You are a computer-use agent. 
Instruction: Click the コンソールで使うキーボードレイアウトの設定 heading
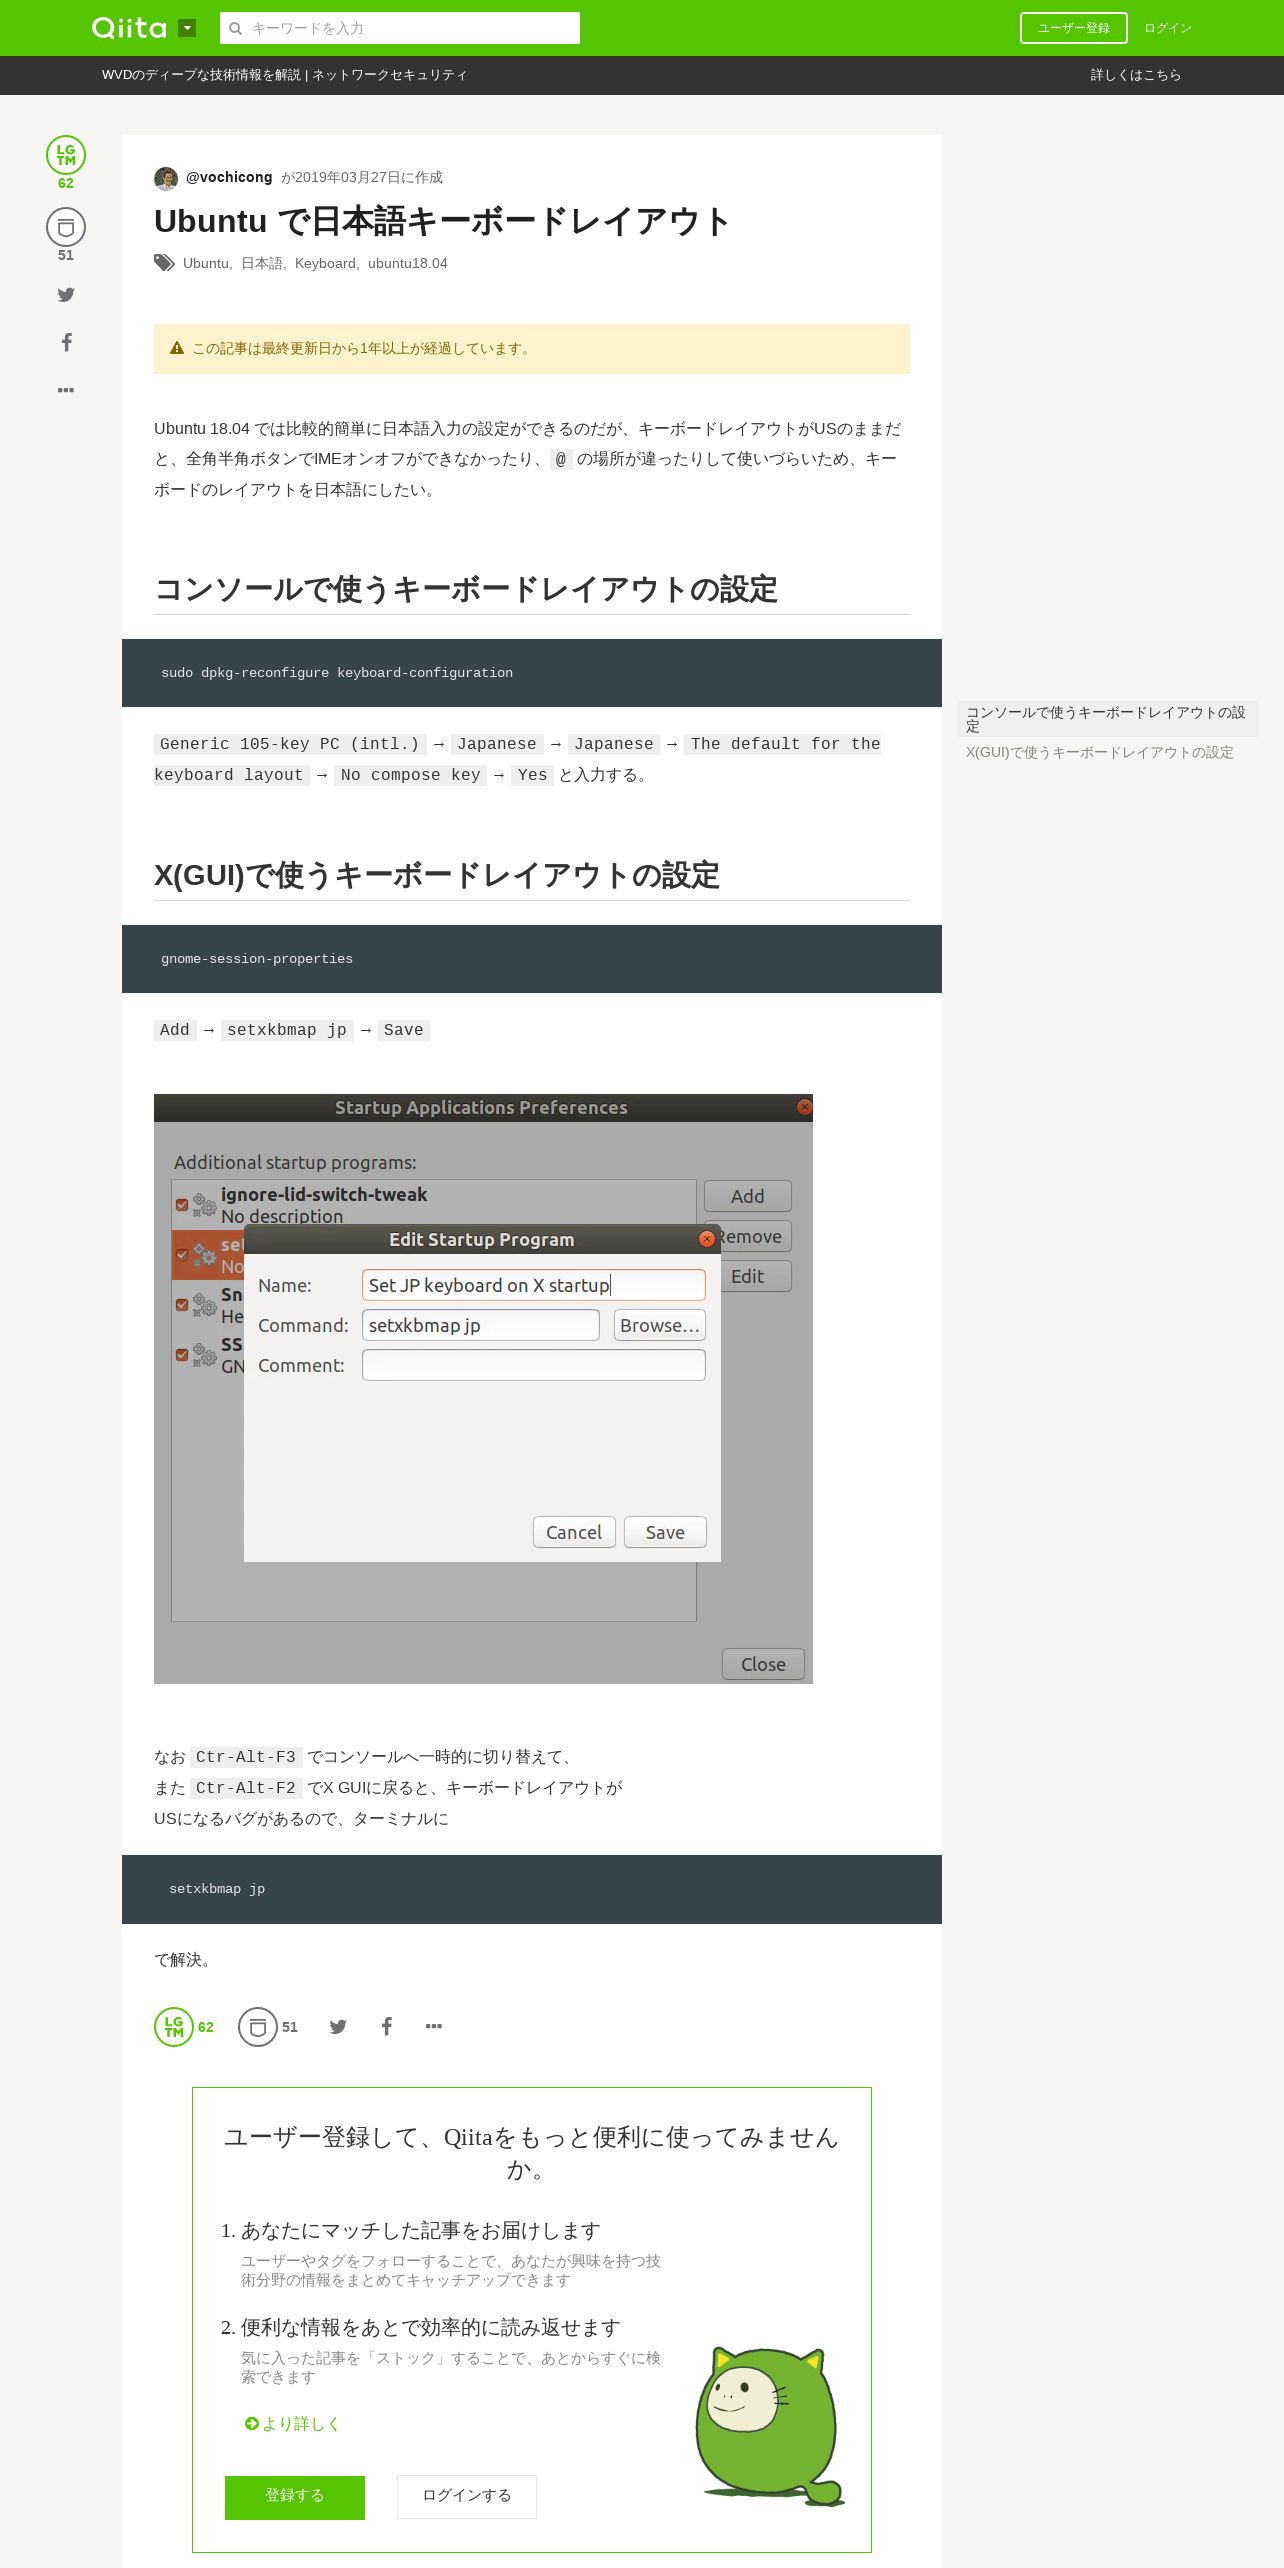pos(466,589)
